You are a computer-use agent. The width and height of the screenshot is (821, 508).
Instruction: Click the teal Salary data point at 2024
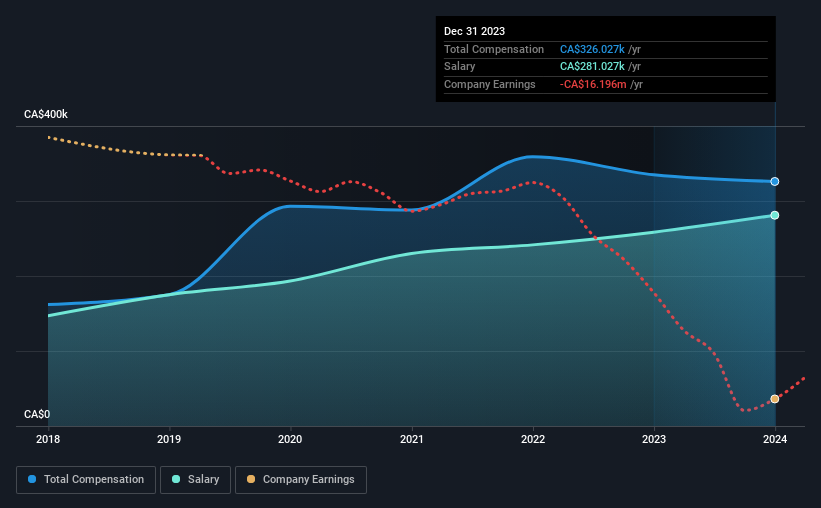[x=775, y=215]
